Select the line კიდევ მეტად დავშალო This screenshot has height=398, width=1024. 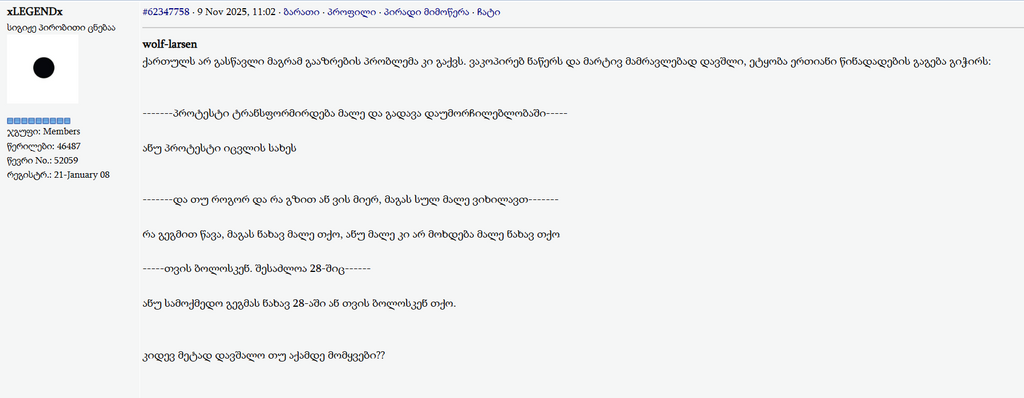pos(264,356)
